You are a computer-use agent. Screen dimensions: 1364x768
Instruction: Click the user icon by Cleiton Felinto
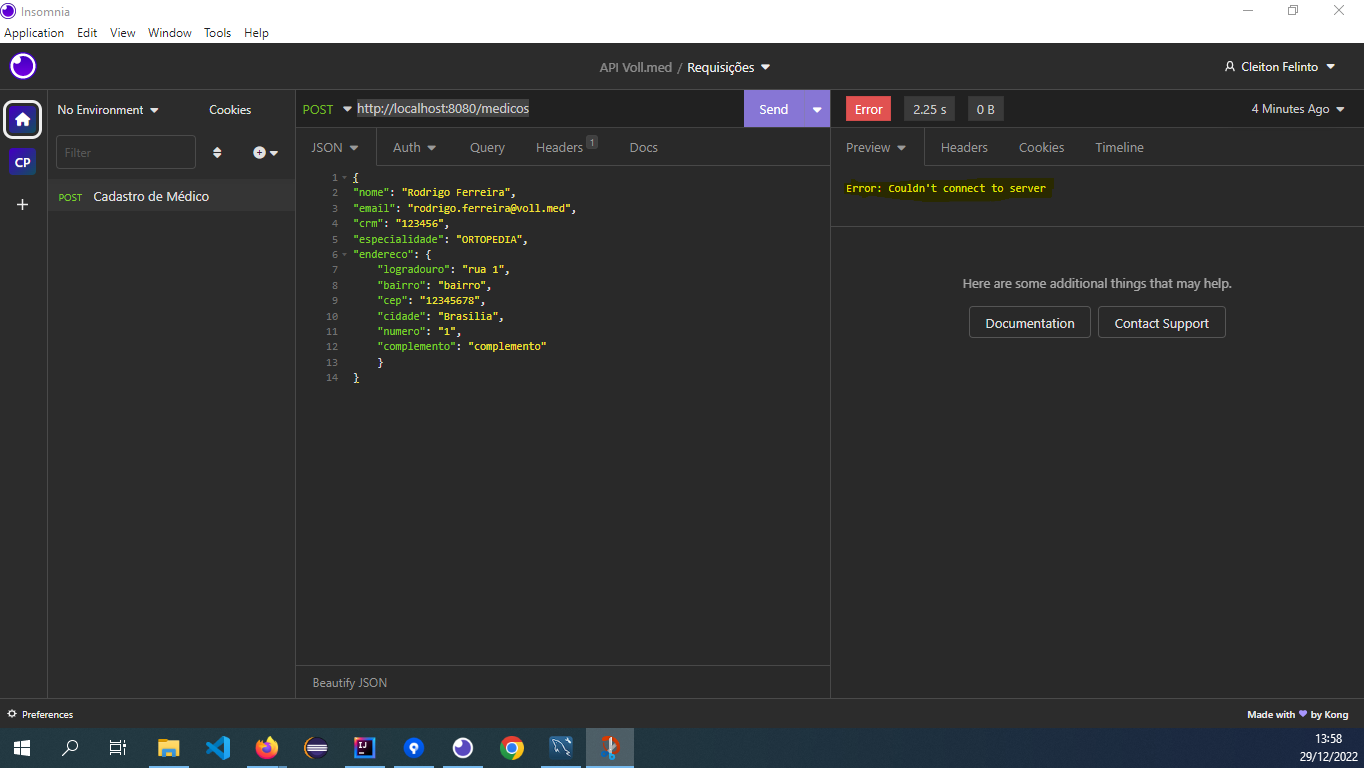(1230, 67)
